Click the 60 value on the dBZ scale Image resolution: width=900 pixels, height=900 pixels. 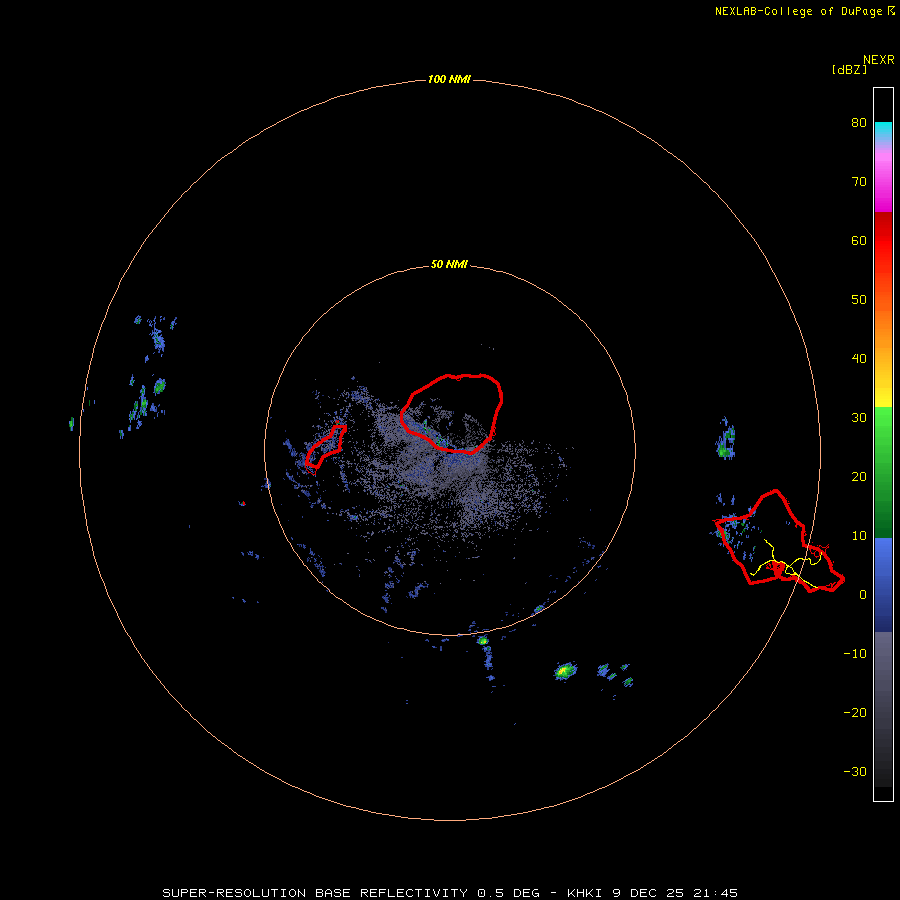(859, 240)
